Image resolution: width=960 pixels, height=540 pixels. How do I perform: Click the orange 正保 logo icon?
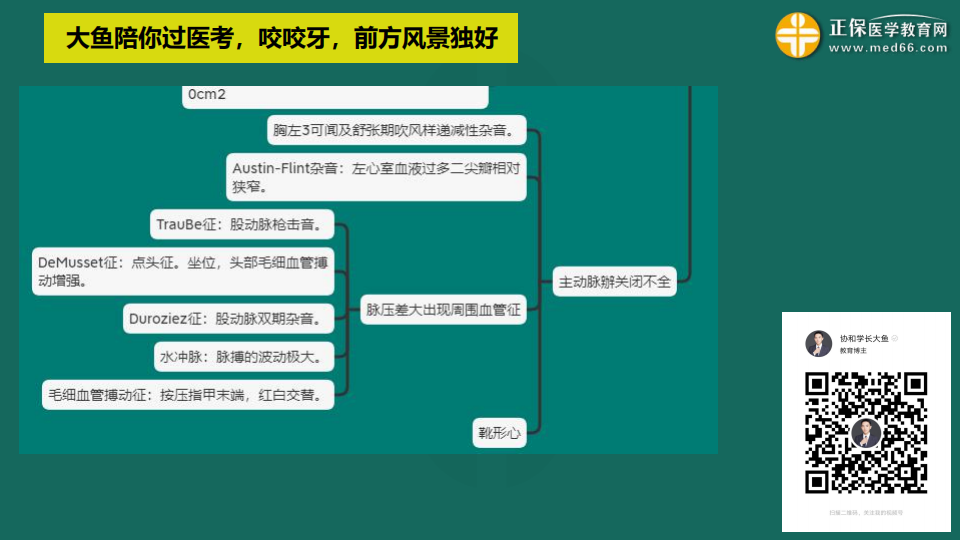pos(797,36)
